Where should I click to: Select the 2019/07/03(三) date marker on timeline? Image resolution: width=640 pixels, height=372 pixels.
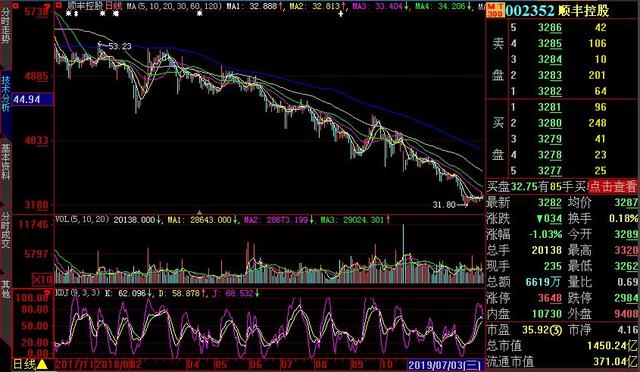(x=445, y=365)
